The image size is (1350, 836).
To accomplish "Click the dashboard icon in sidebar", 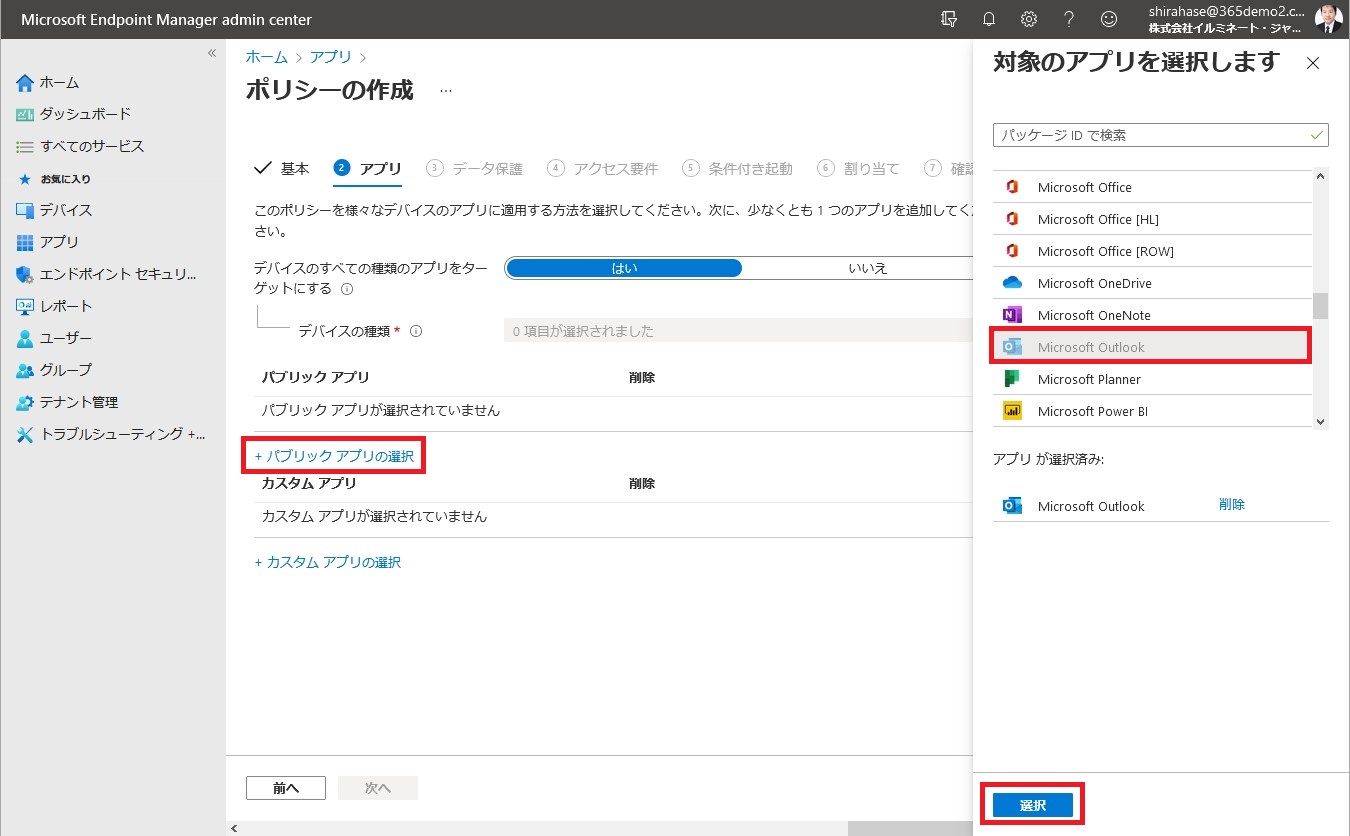I will (25, 114).
